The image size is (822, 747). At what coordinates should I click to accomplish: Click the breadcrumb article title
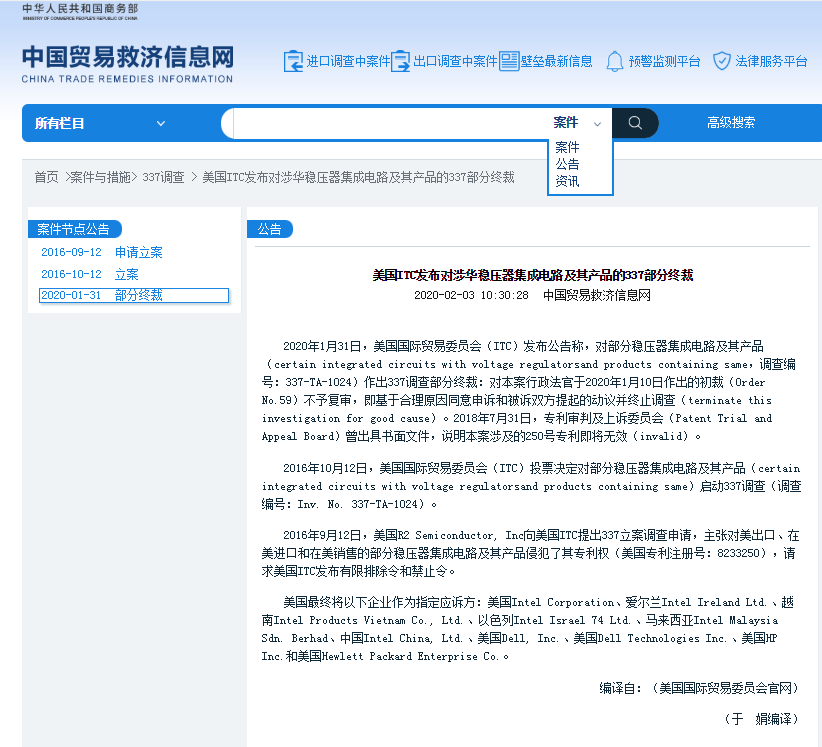coord(358,177)
